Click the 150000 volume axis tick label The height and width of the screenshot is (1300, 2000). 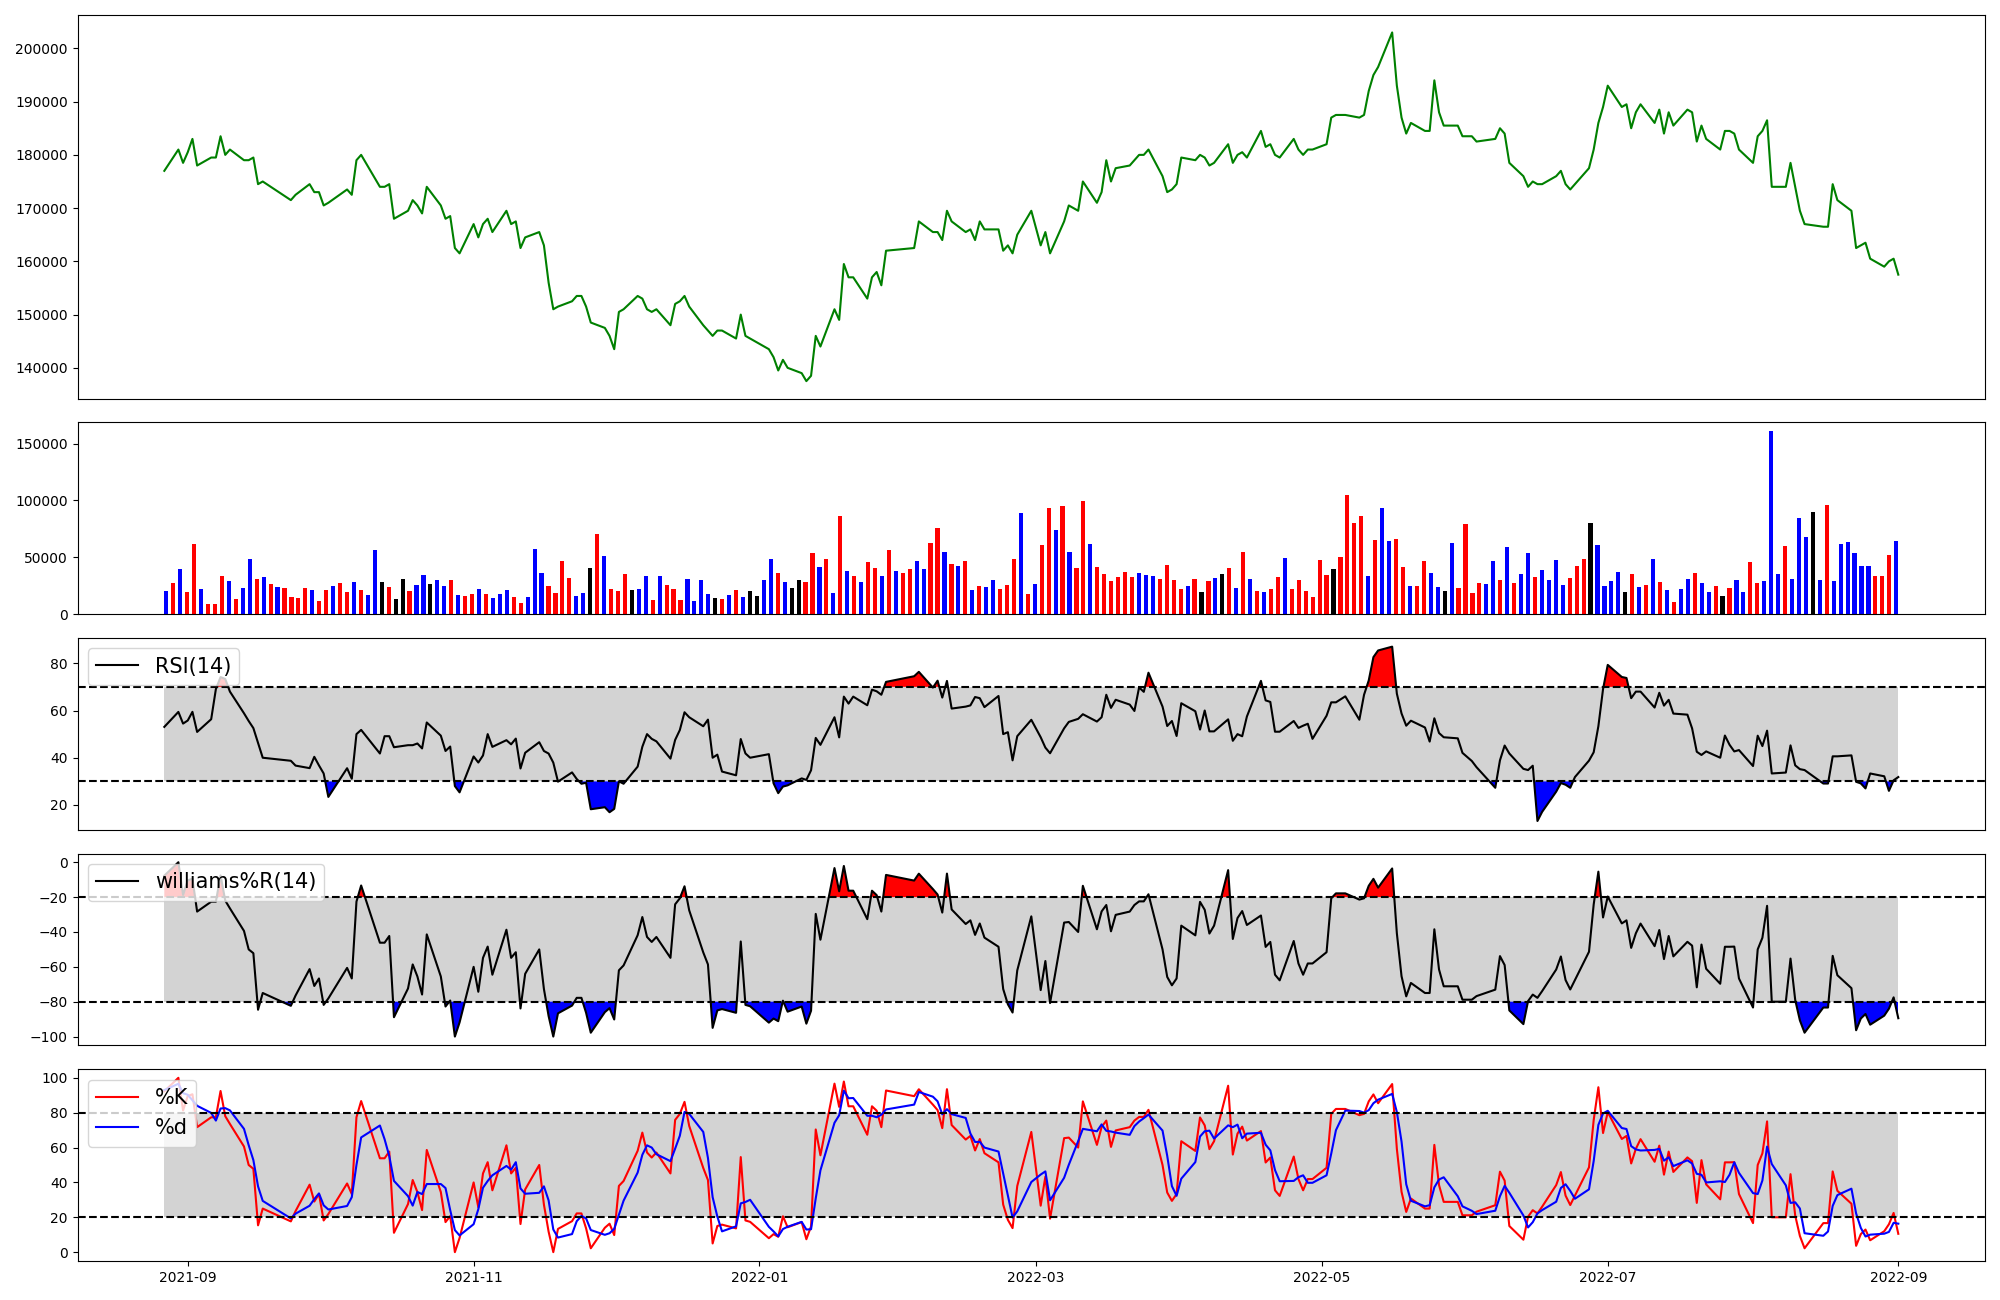click(x=40, y=444)
